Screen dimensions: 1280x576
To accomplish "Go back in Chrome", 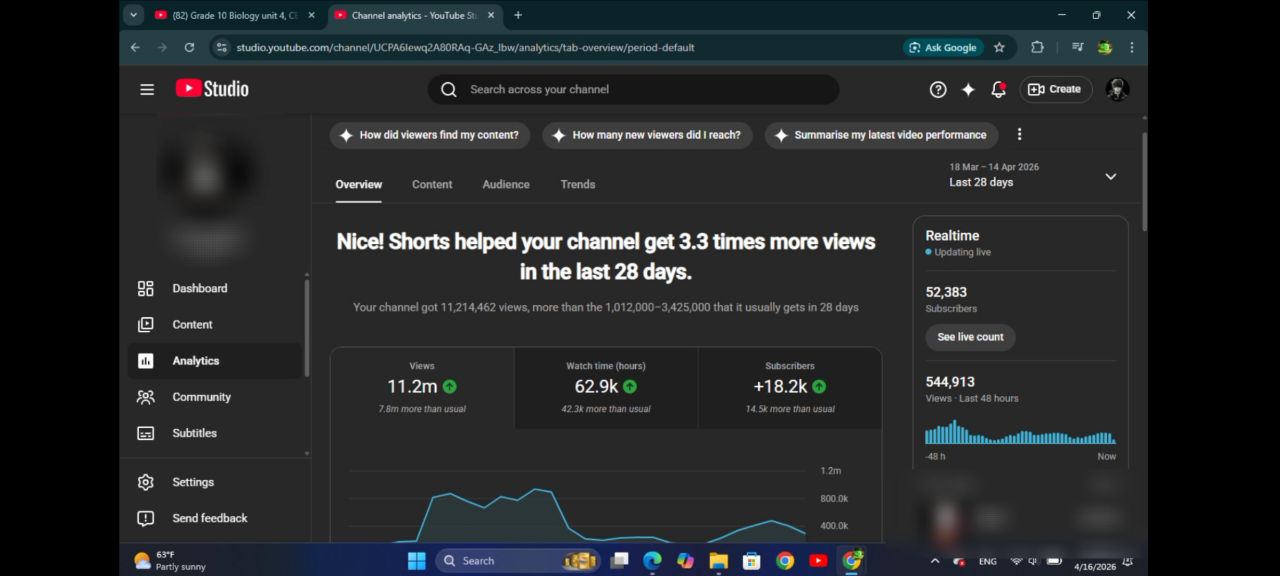I will (x=135, y=47).
